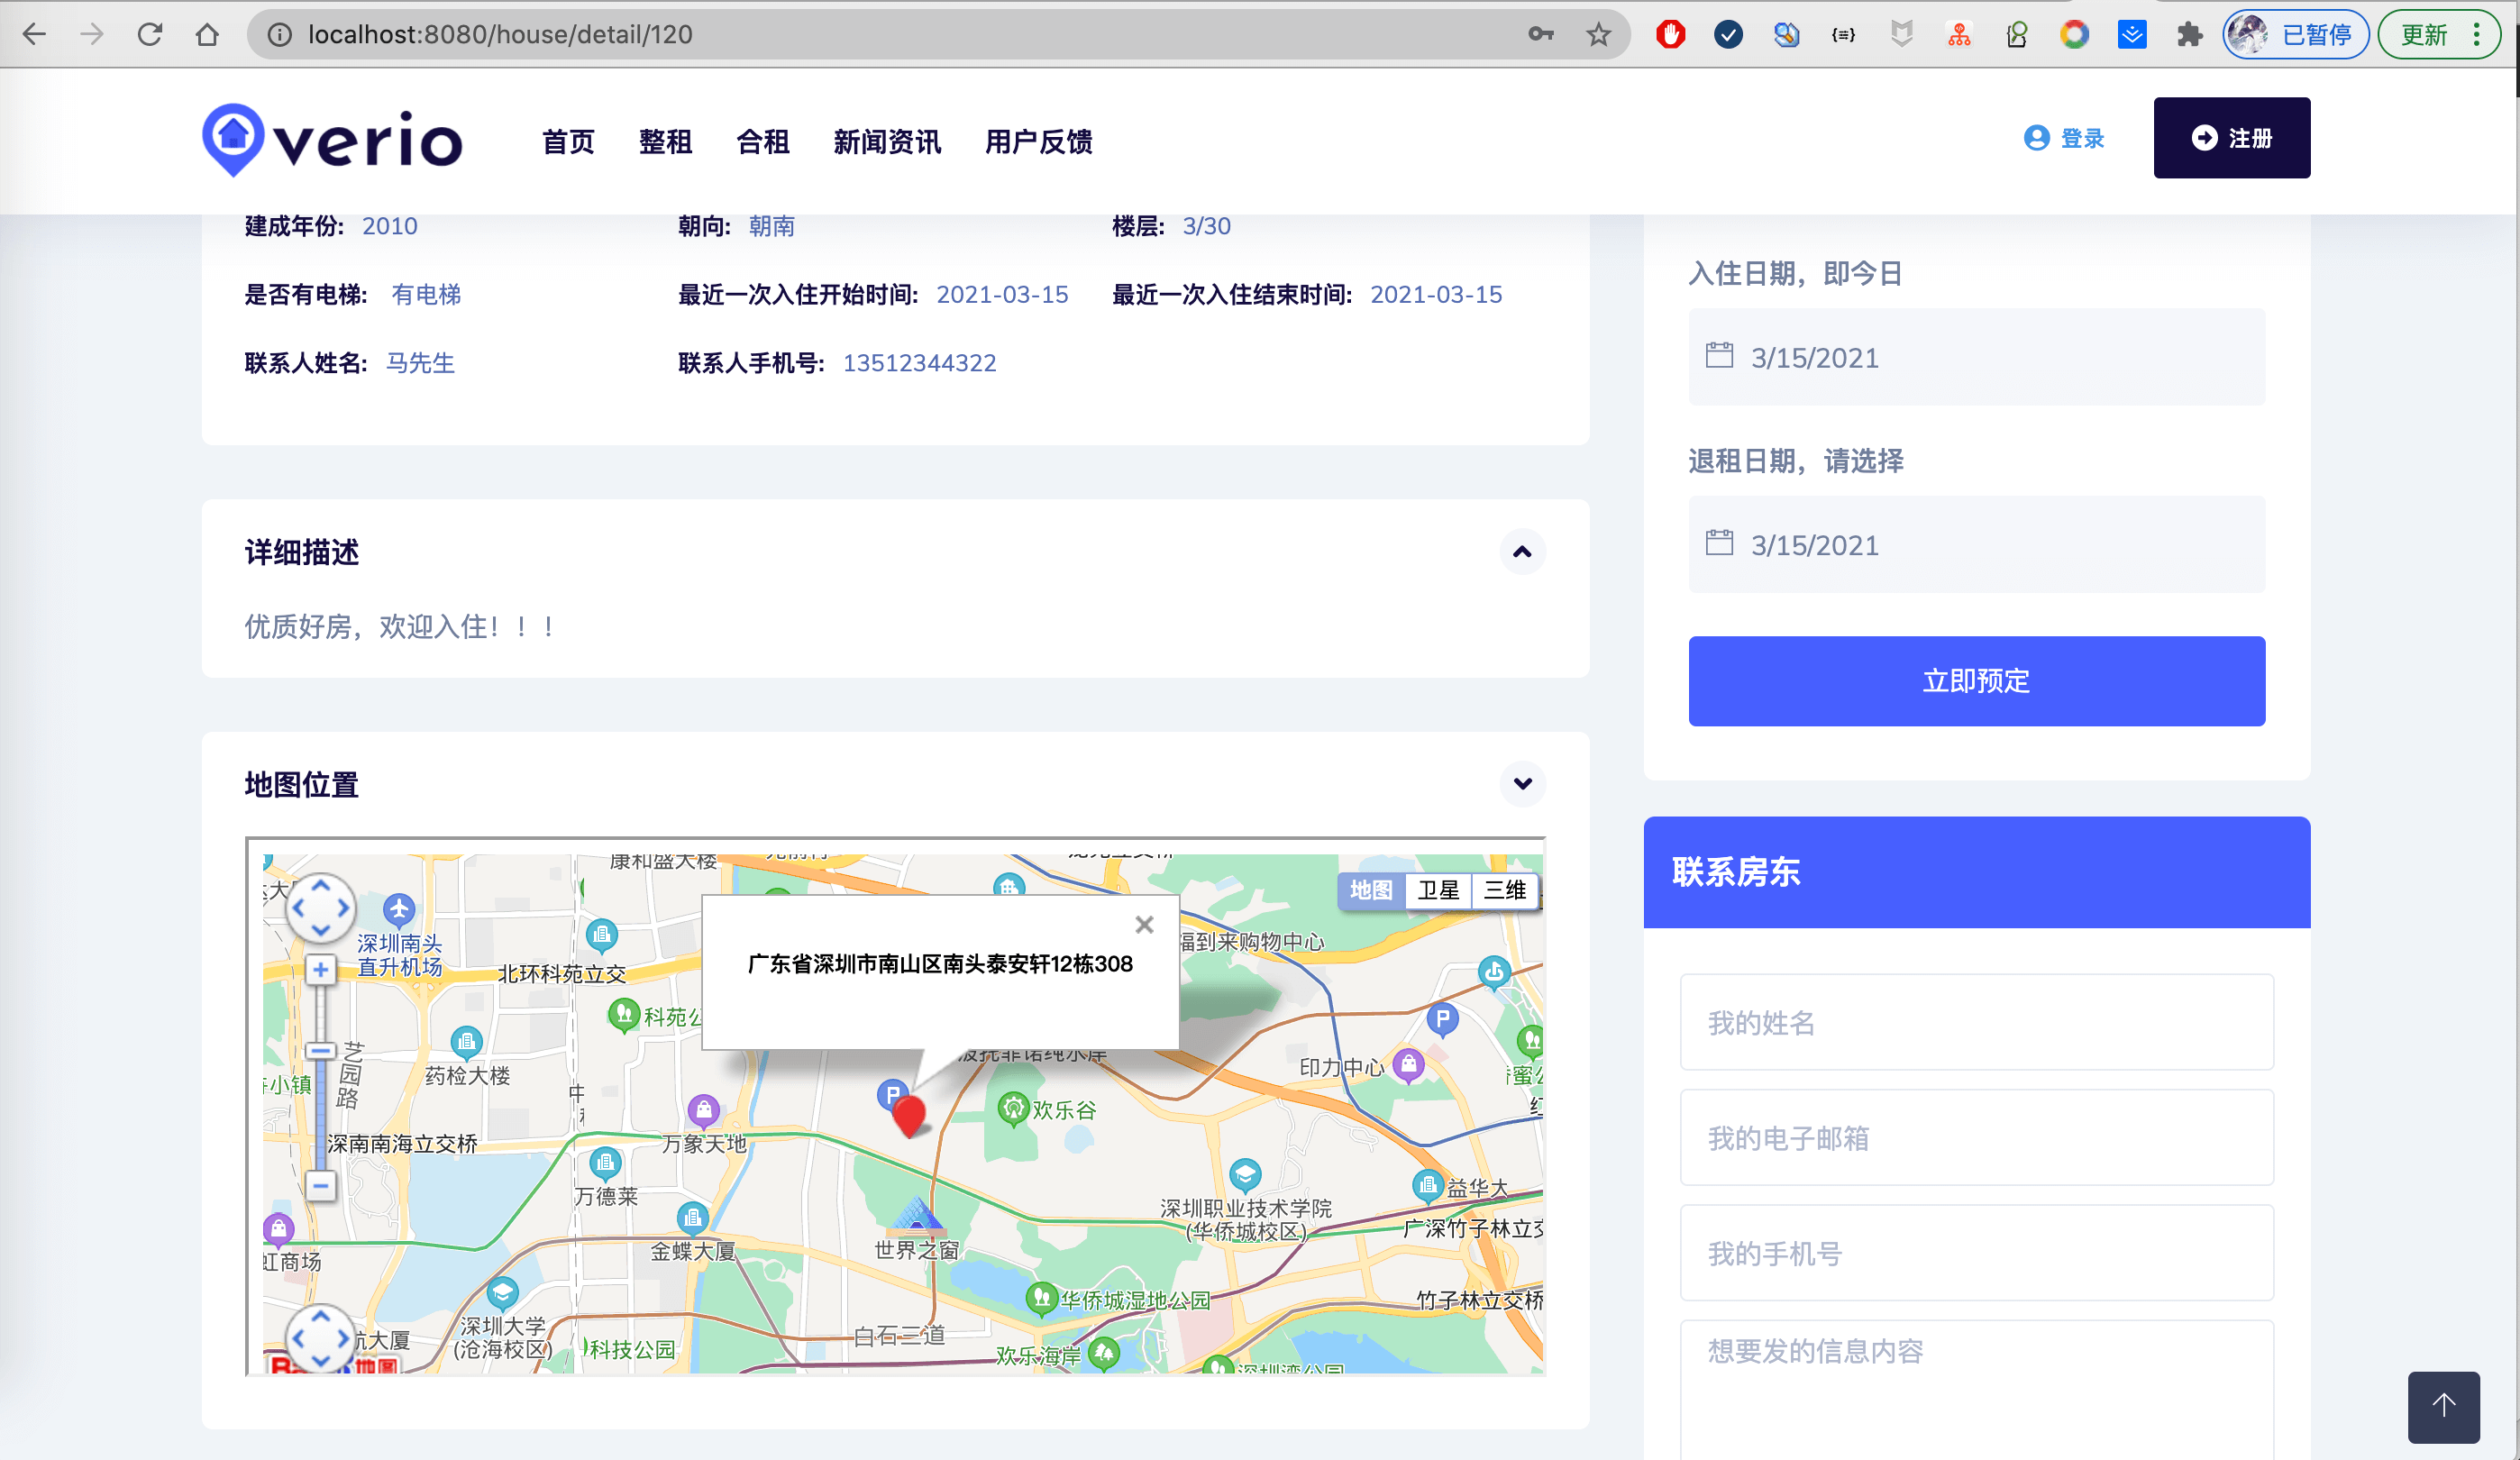Close the map address info popup
The image size is (2520, 1460).
(x=1144, y=924)
